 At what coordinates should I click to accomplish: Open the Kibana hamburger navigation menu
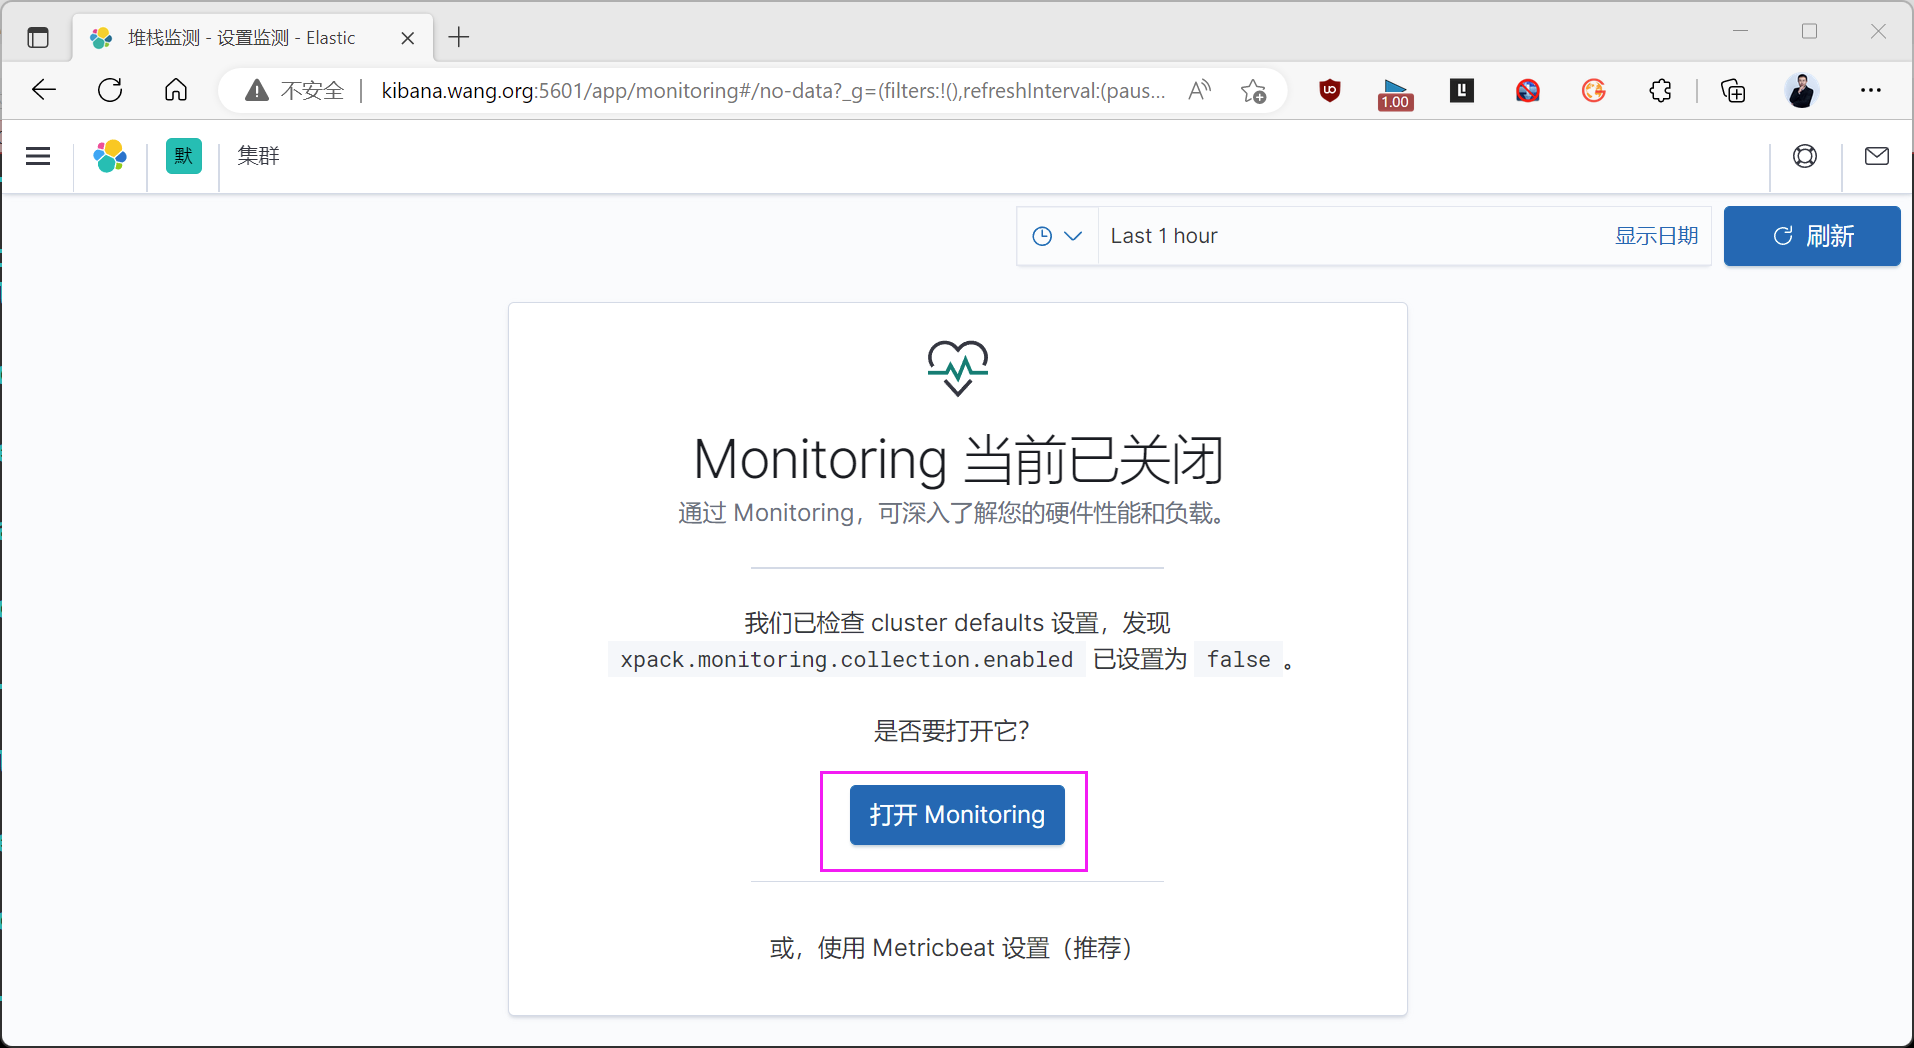coord(38,156)
